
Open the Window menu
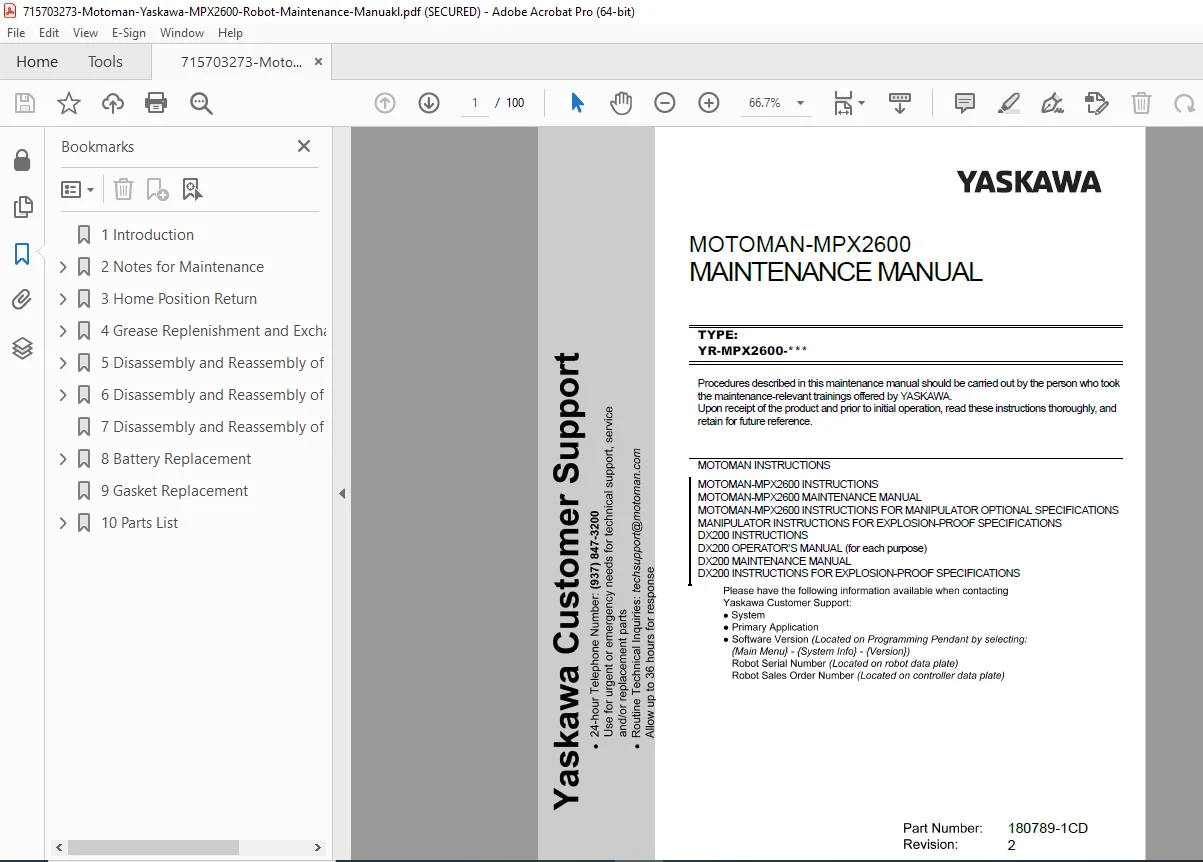182,33
